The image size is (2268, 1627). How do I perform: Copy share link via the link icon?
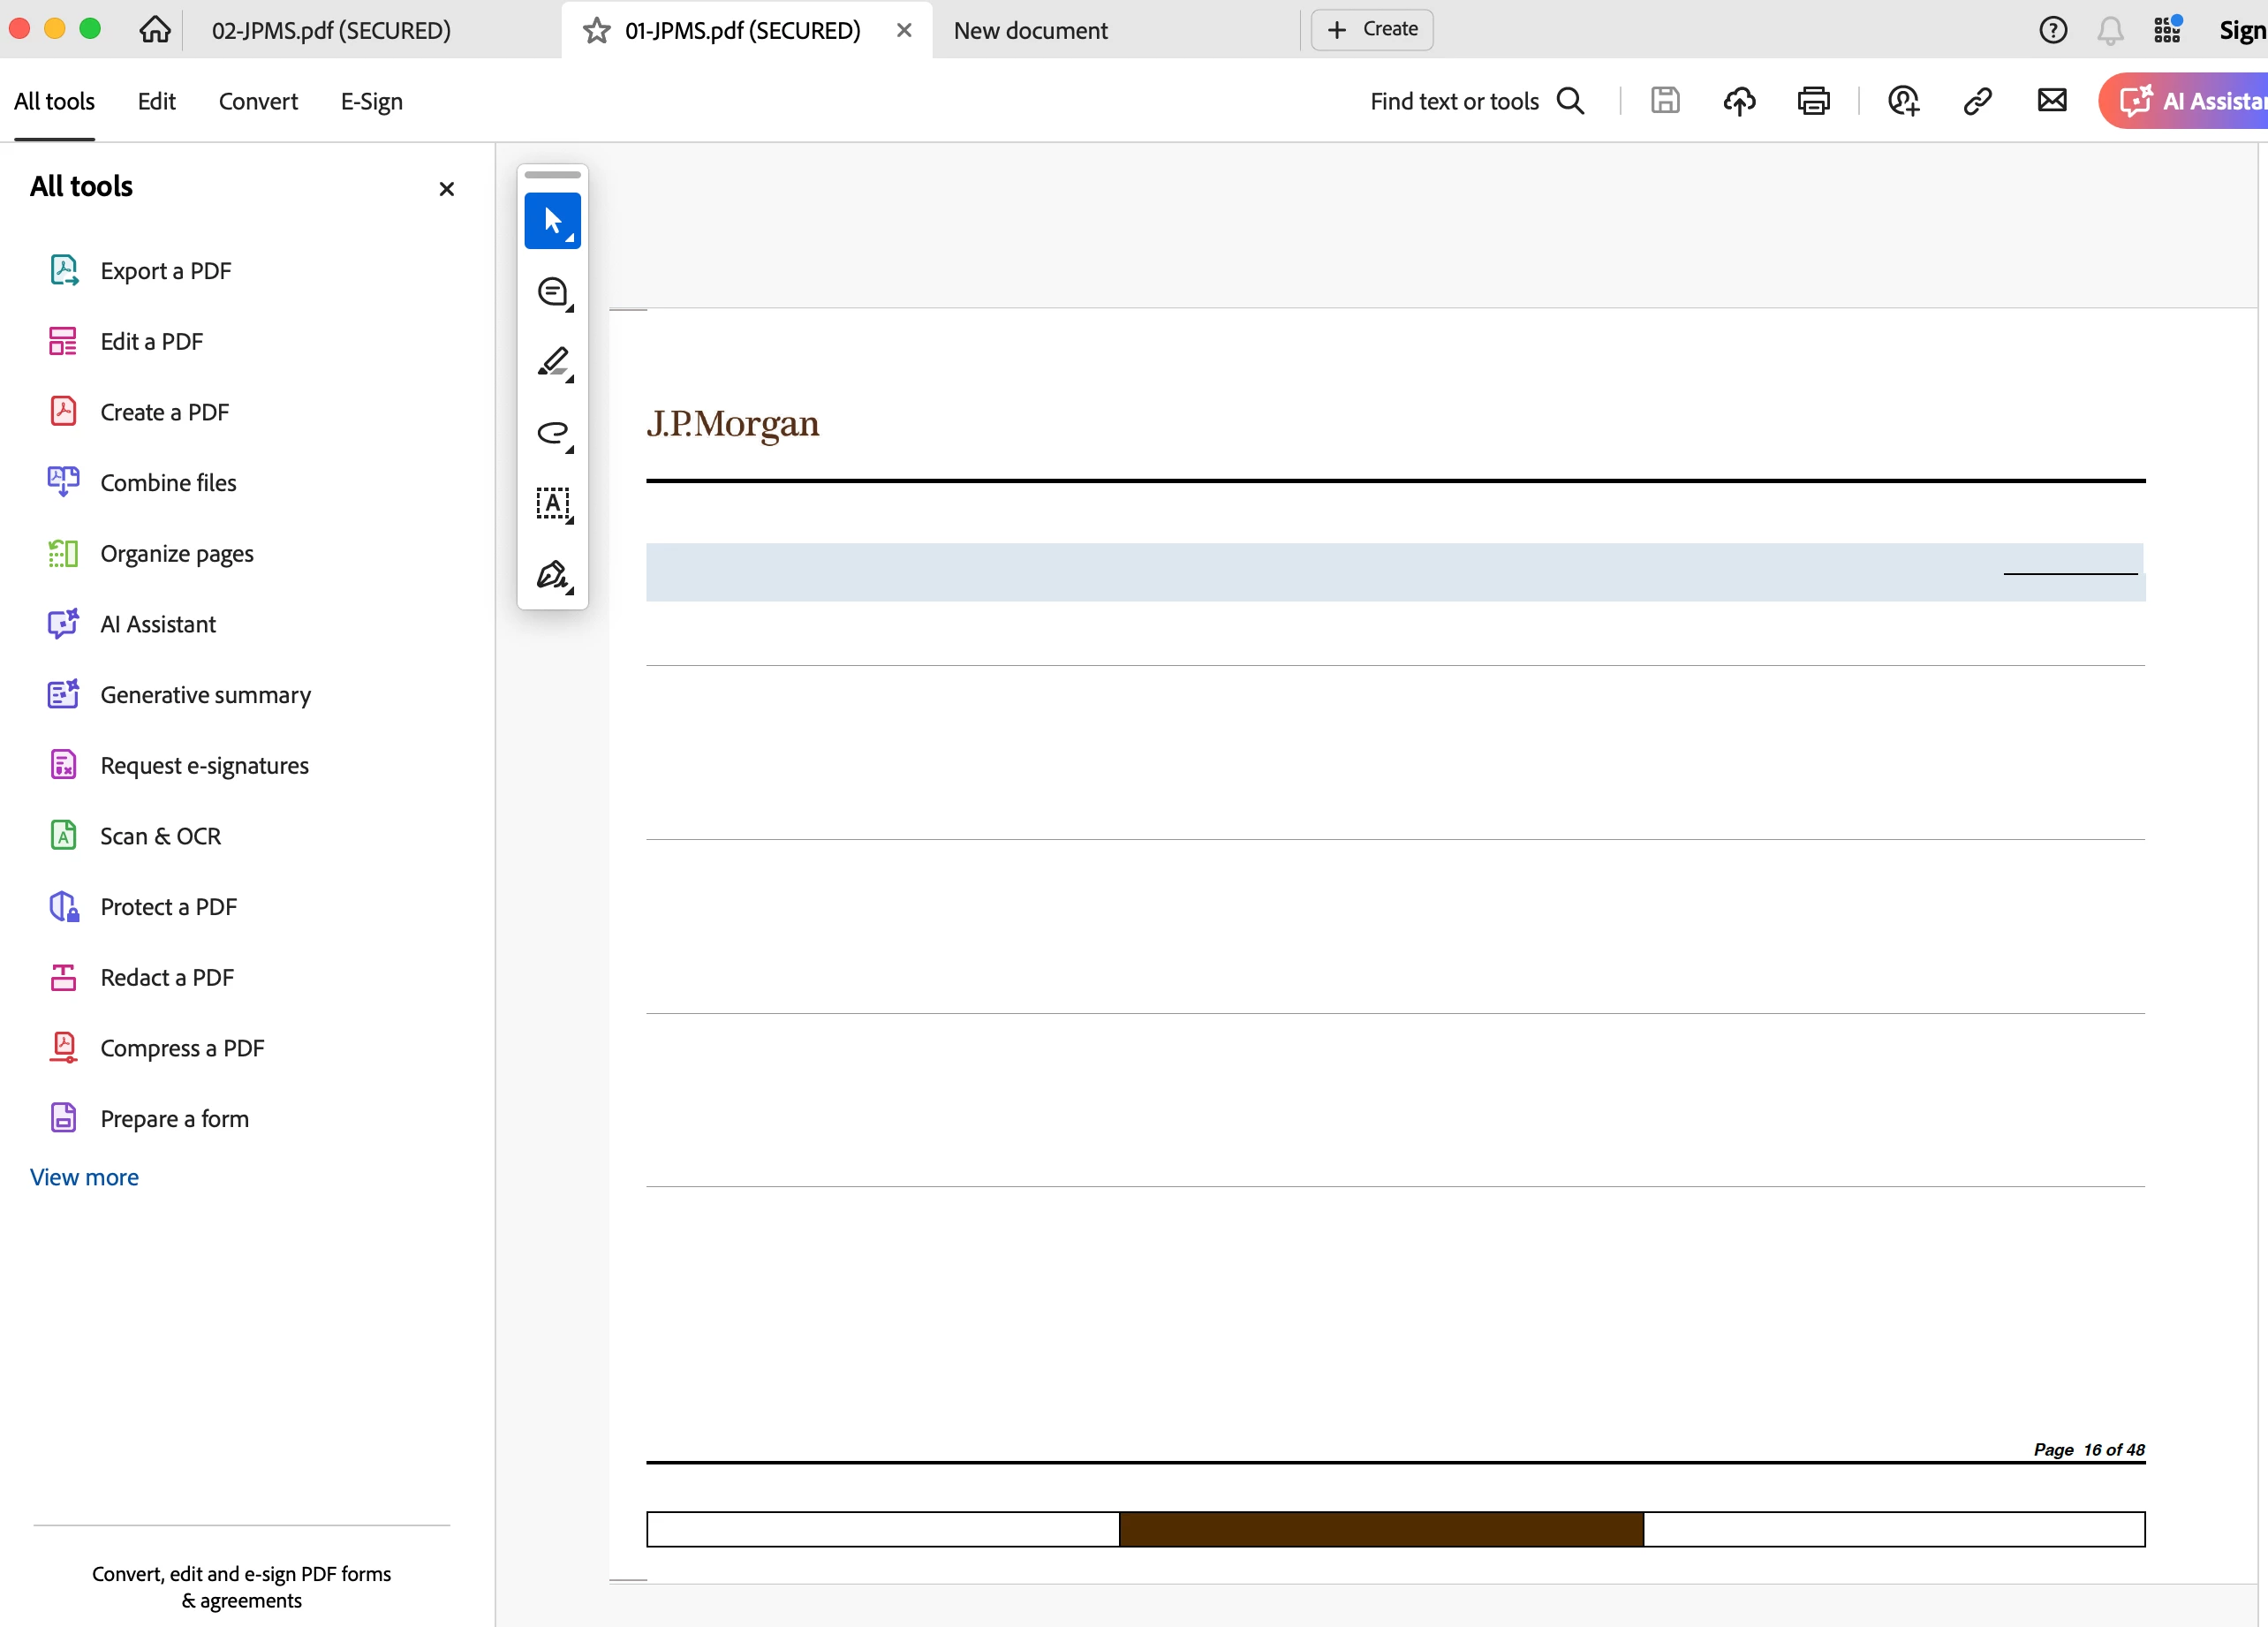click(1977, 101)
